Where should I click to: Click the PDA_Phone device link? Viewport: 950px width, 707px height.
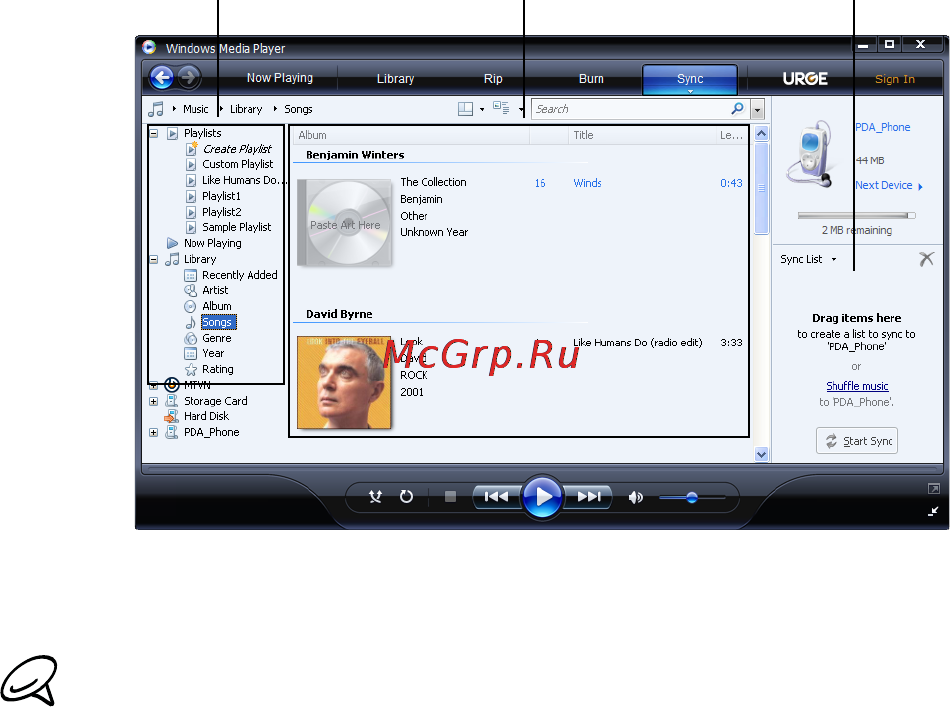click(883, 127)
